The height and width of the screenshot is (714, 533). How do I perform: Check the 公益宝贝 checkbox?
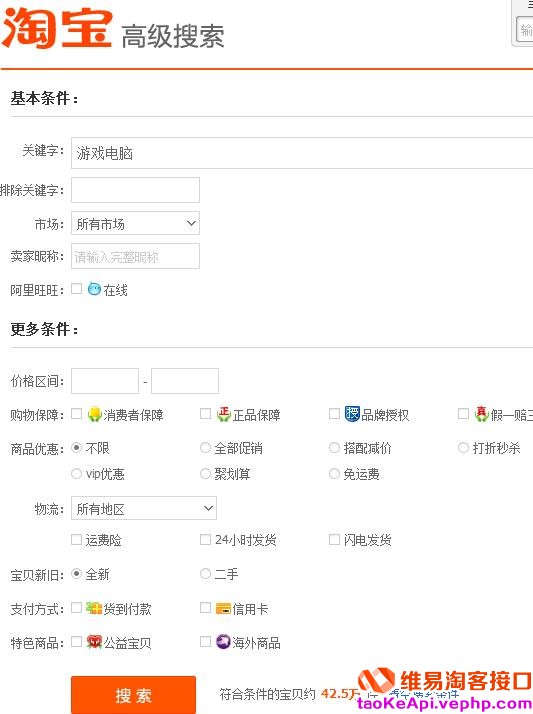pyautogui.click(x=76, y=642)
